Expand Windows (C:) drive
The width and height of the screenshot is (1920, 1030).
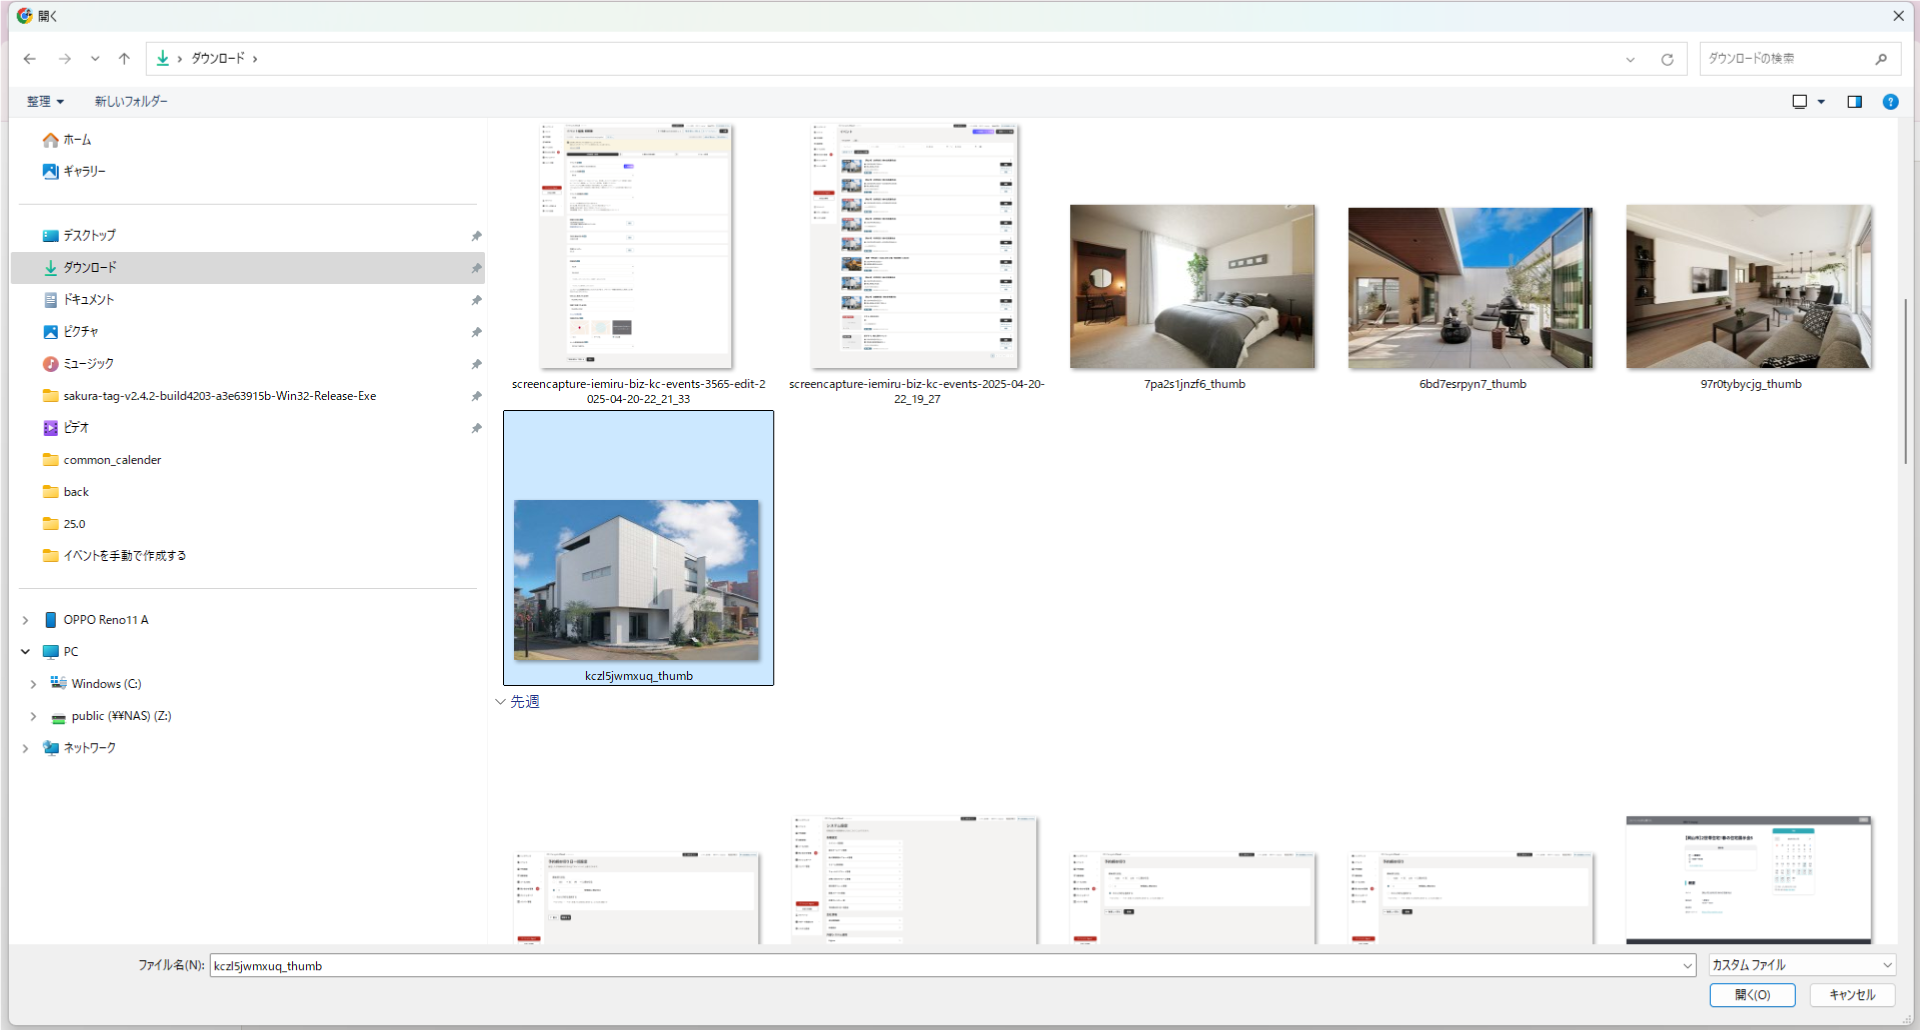[33, 684]
